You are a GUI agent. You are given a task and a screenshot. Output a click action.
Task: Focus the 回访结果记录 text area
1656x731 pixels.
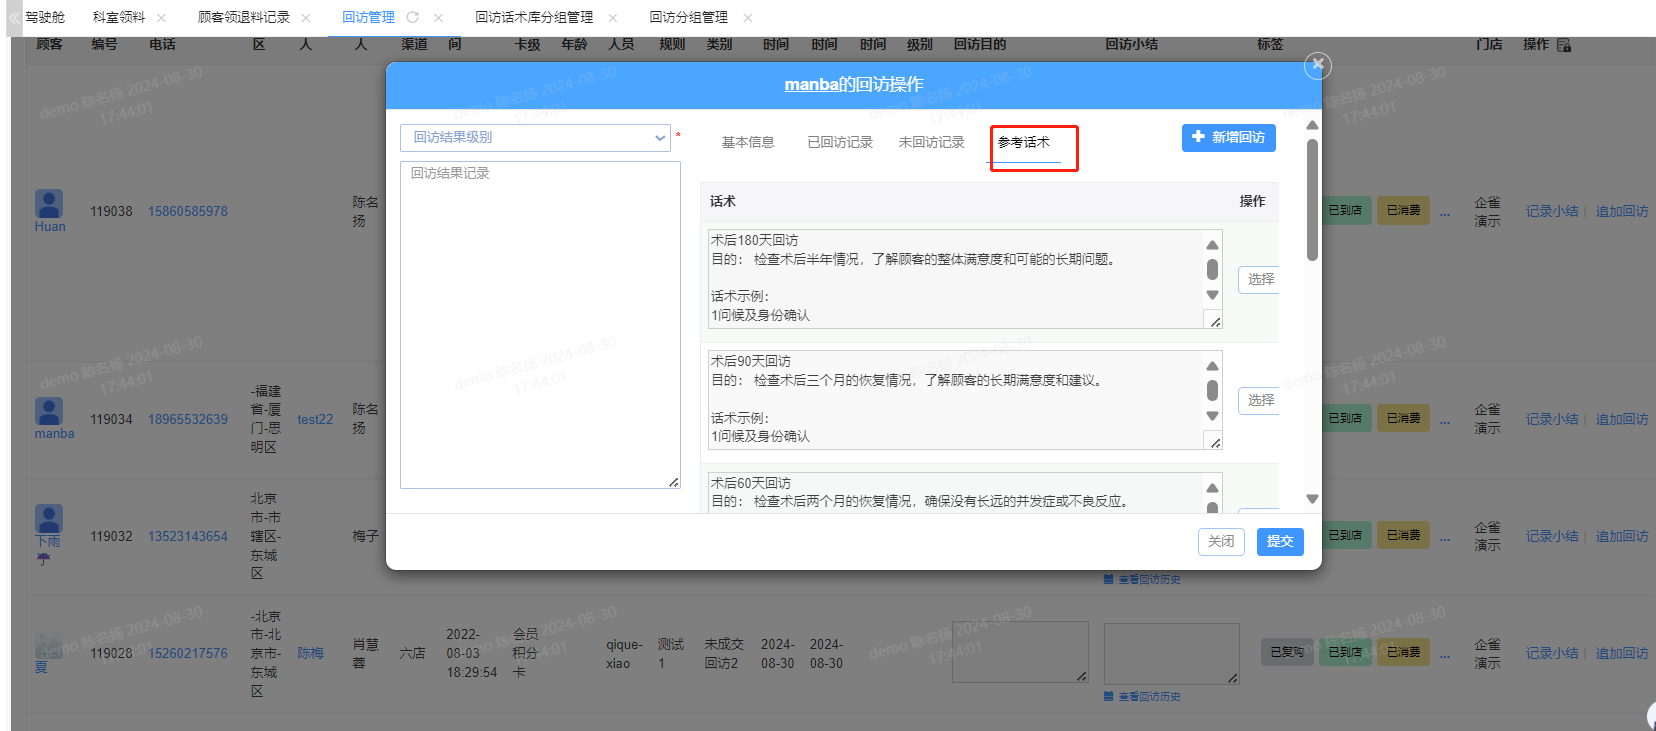pos(540,325)
